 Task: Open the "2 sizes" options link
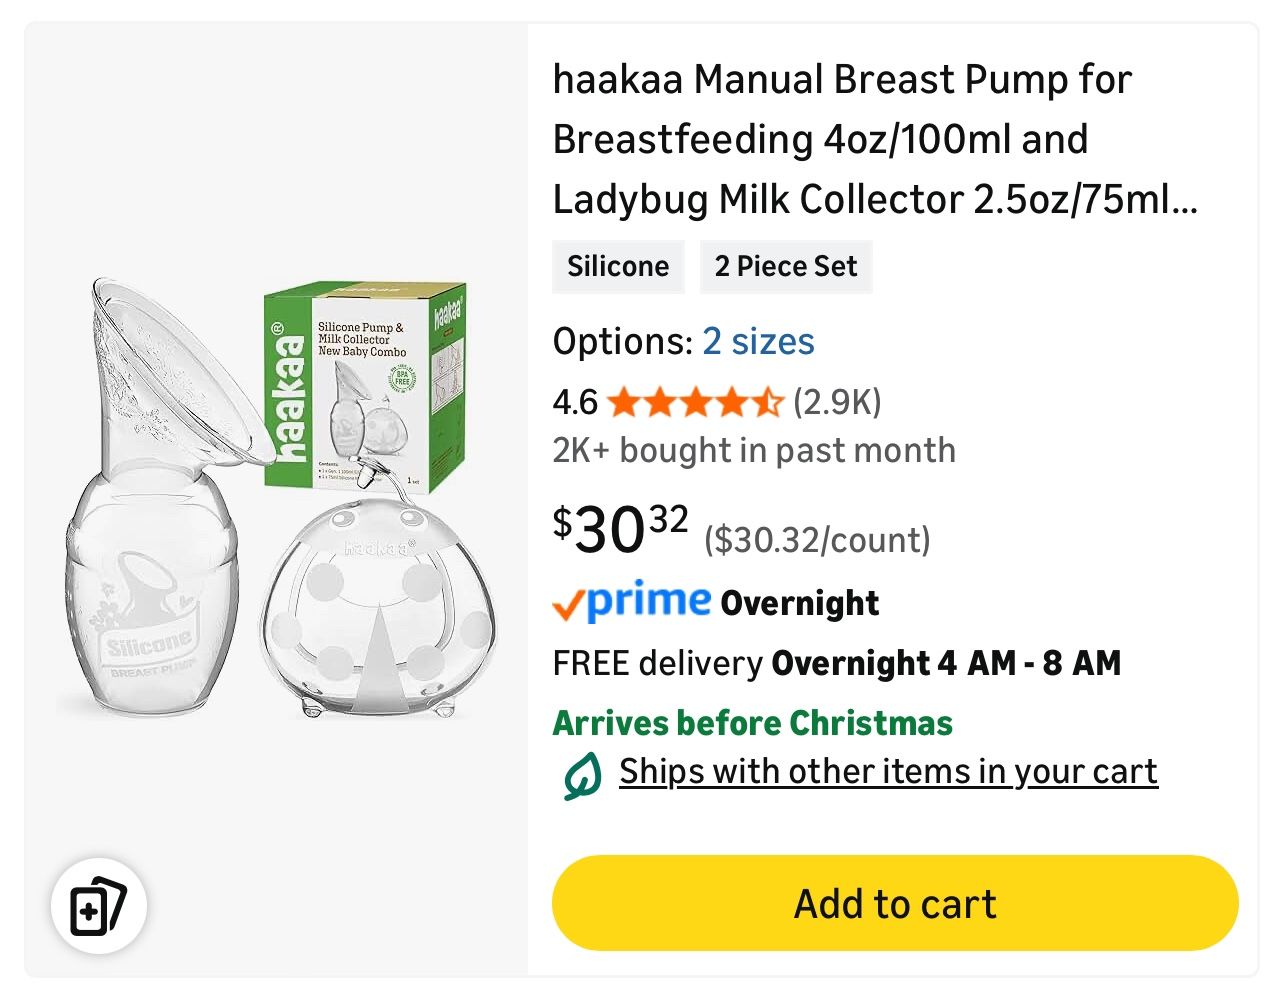point(757,341)
